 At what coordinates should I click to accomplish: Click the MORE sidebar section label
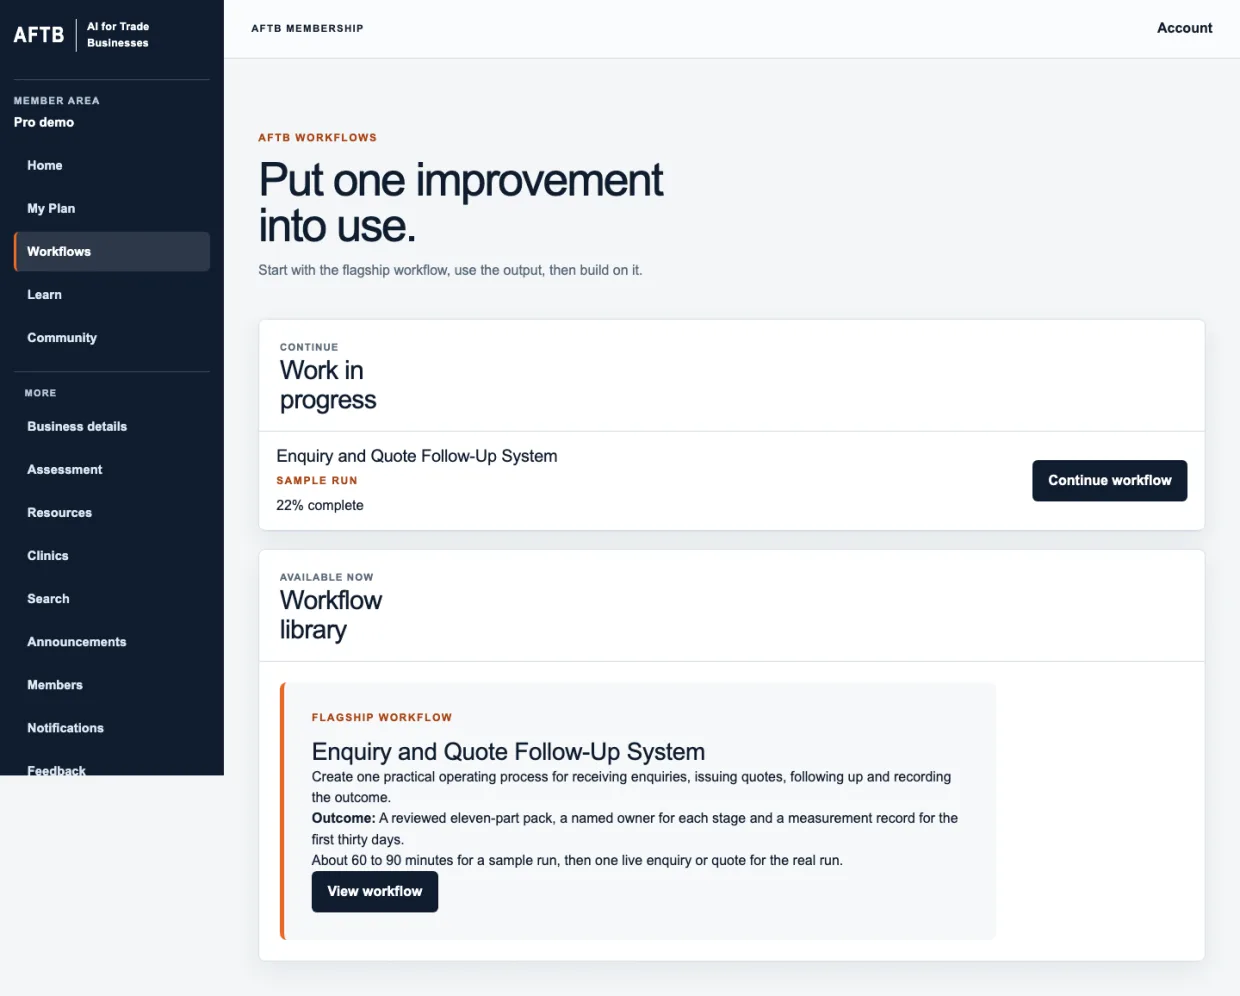(x=40, y=394)
